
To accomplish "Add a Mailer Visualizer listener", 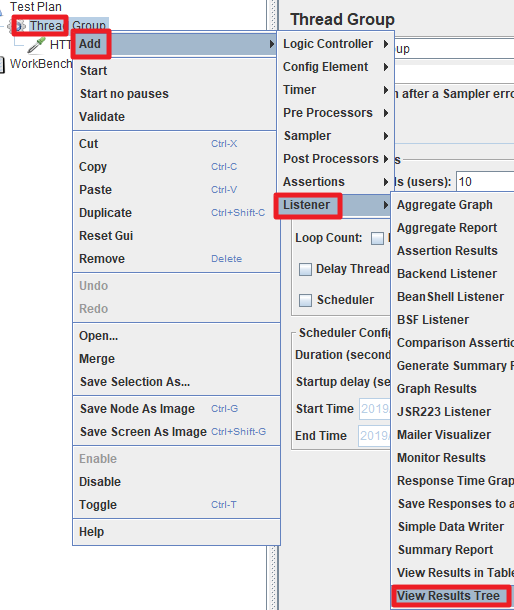I will click(453, 435).
